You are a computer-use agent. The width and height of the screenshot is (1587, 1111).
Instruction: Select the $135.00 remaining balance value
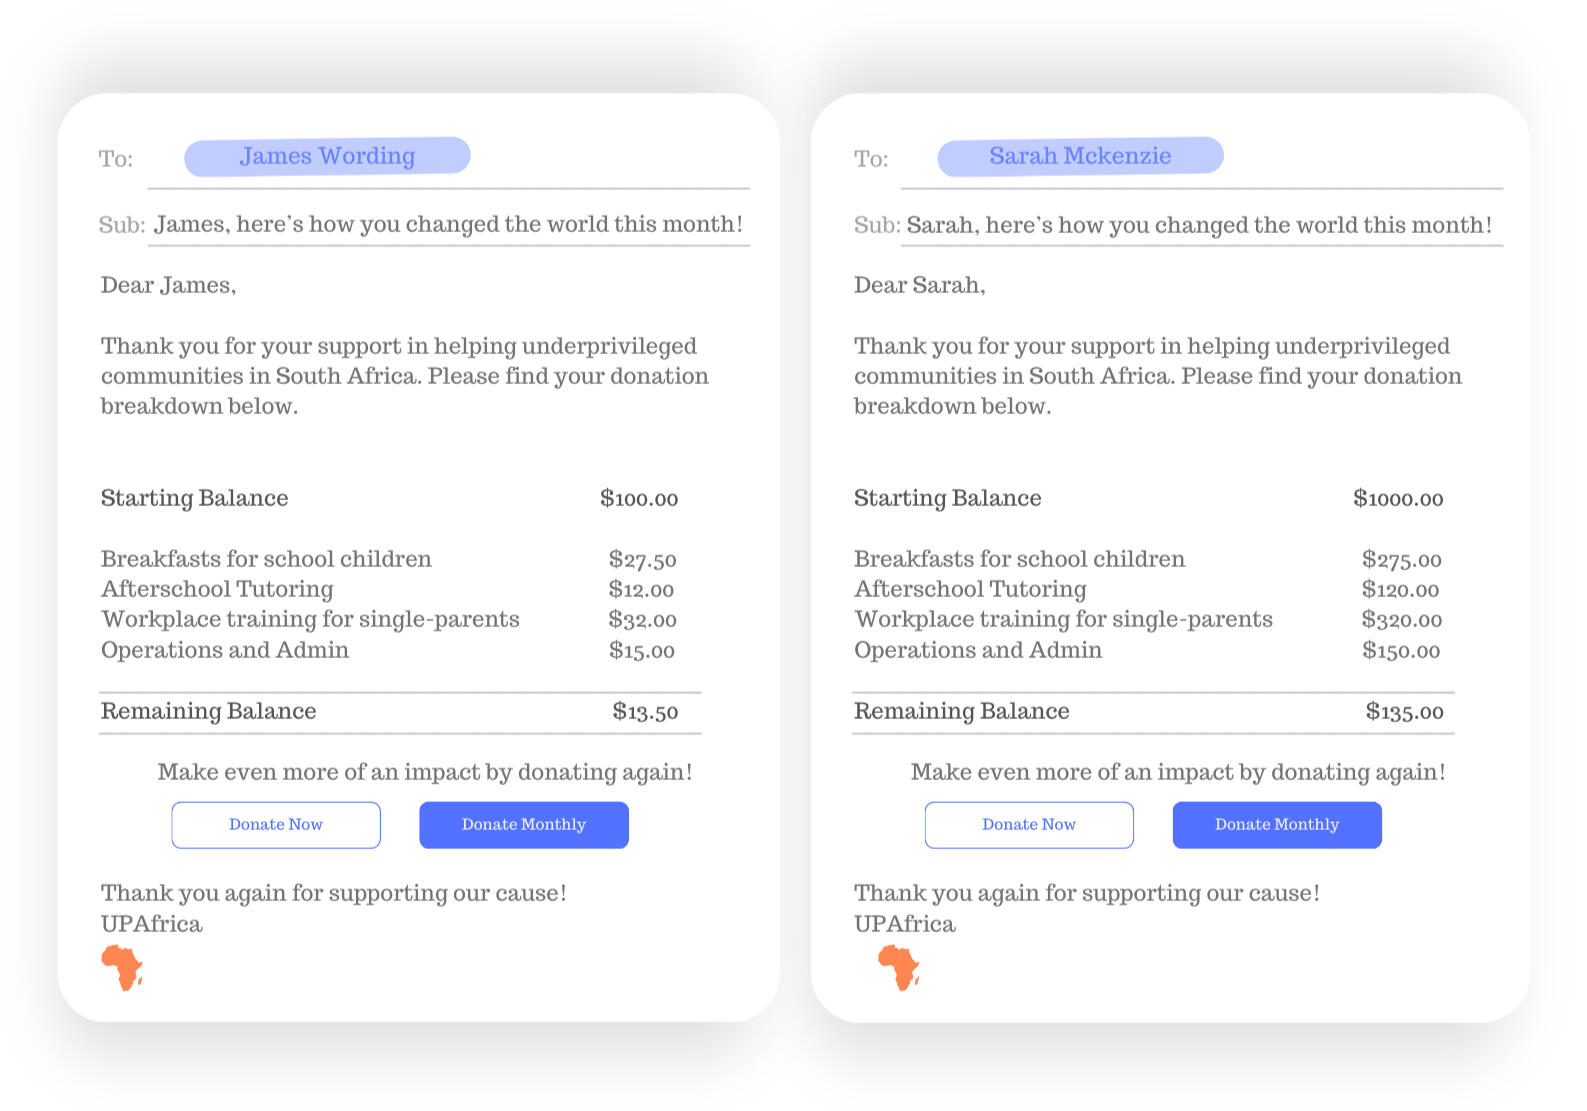tap(1404, 712)
